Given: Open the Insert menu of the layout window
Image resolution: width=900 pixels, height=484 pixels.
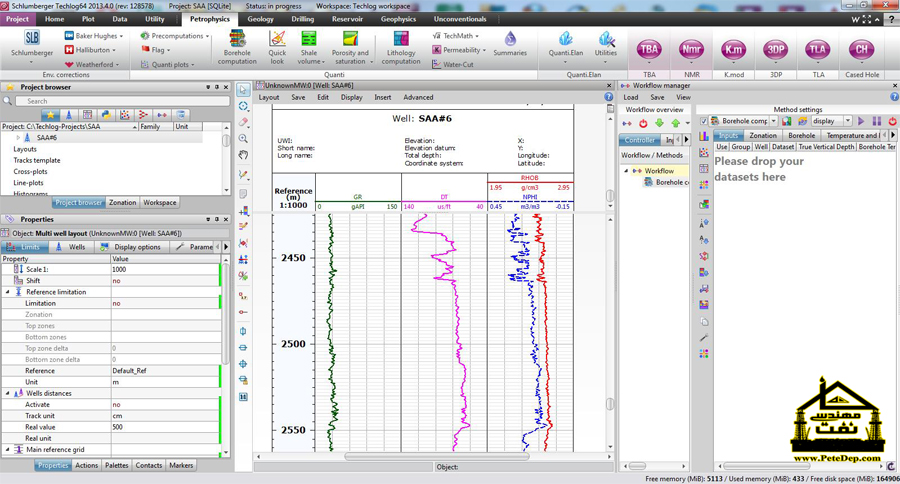Looking at the screenshot, I should point(382,98).
